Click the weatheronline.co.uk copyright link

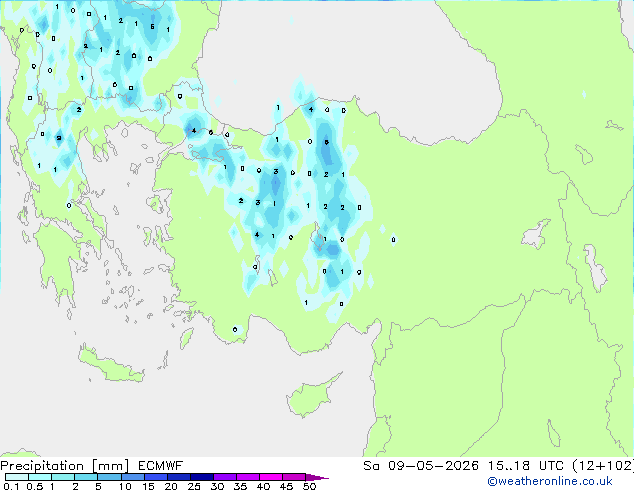[x=550, y=481]
